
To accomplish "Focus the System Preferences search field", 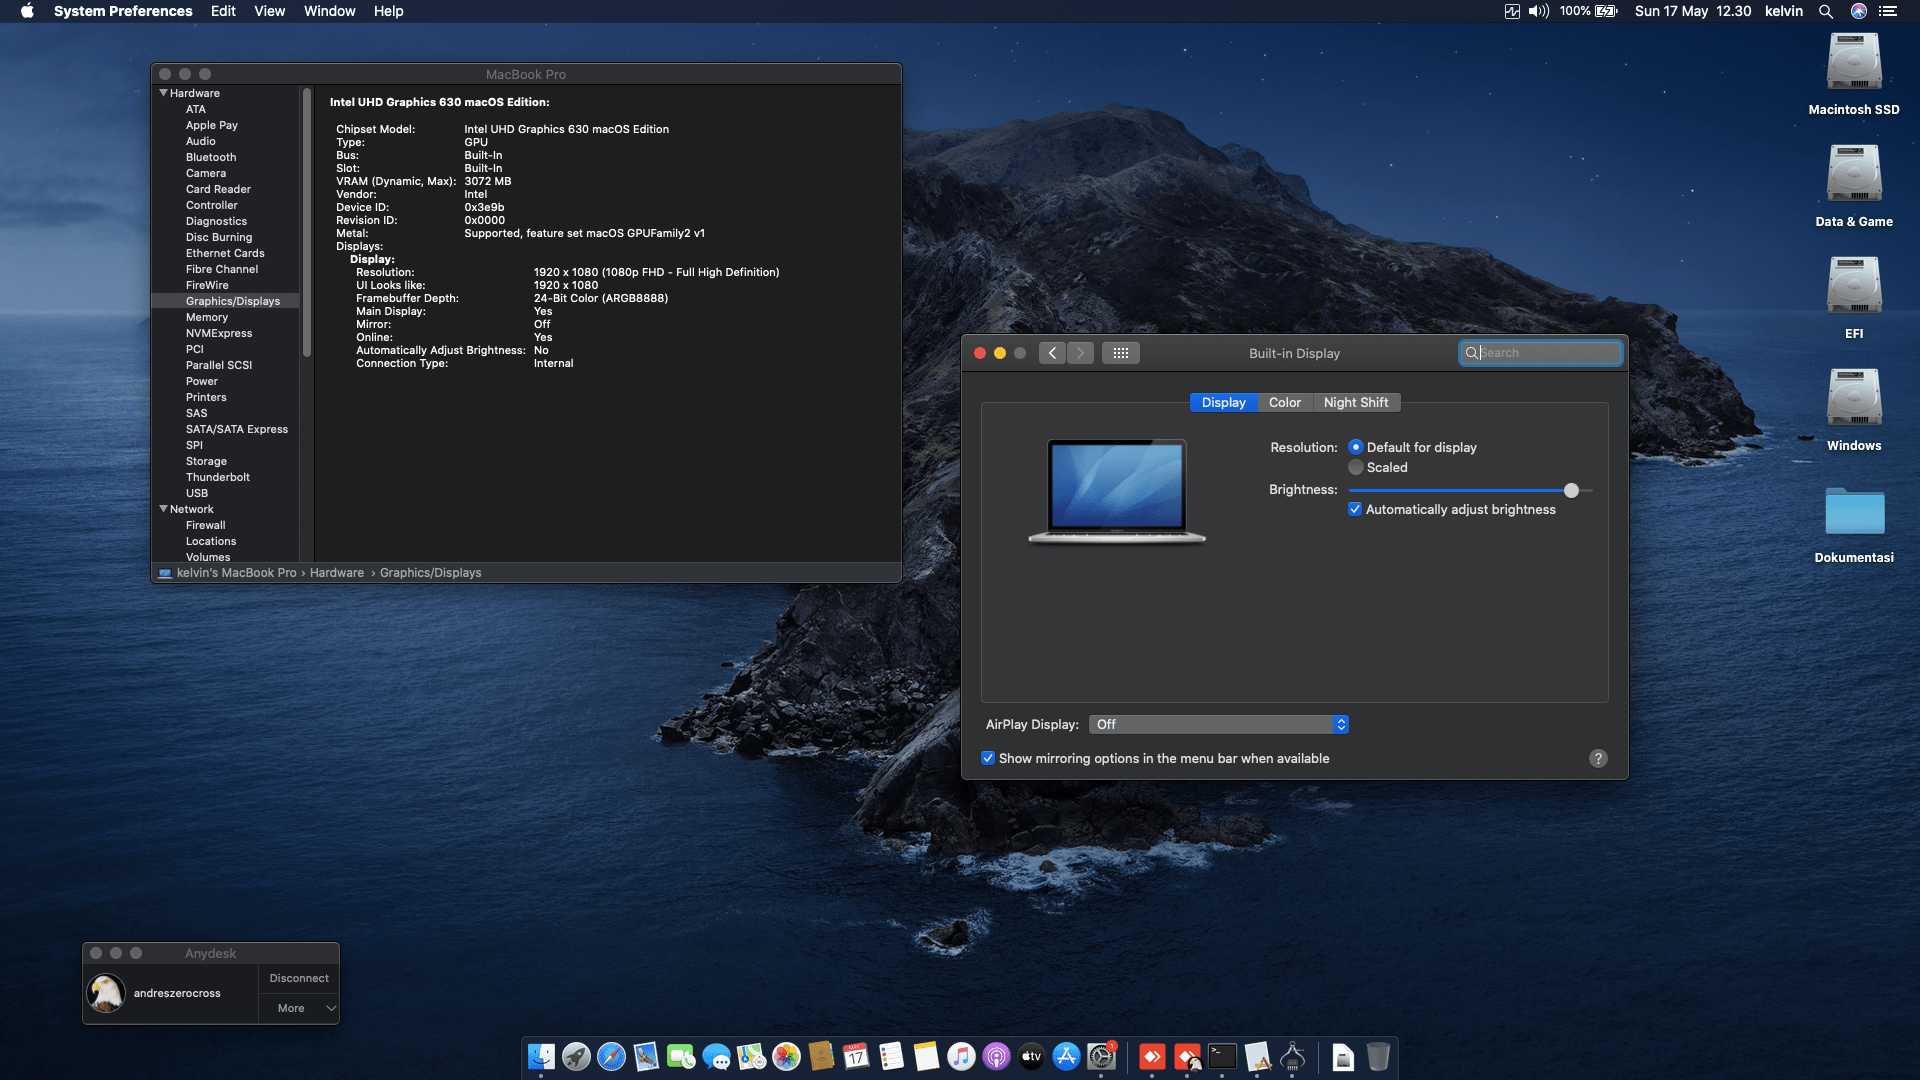I will [1540, 353].
